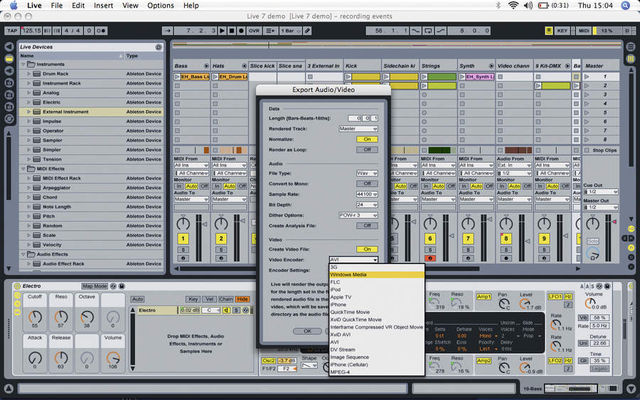Click the transport Play button

coord(222,31)
